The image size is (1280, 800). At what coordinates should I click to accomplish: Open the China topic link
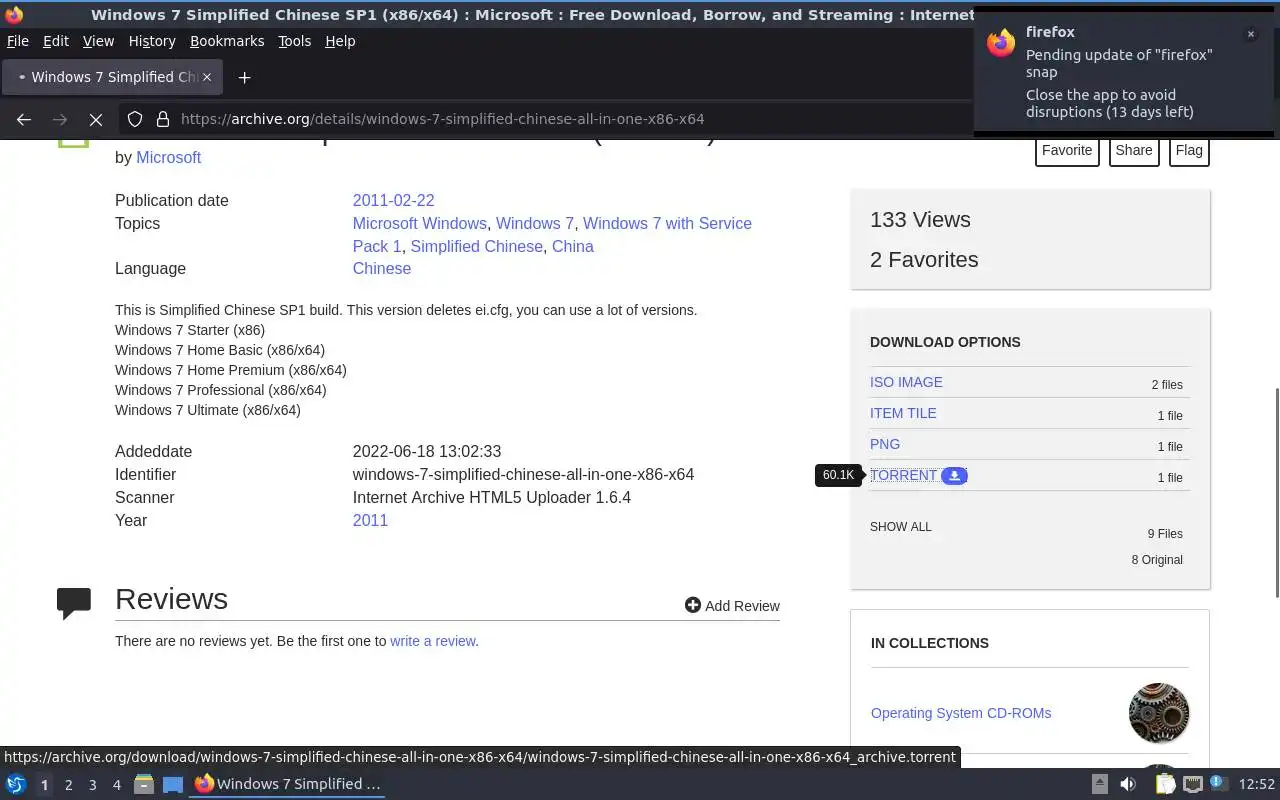coord(573,246)
